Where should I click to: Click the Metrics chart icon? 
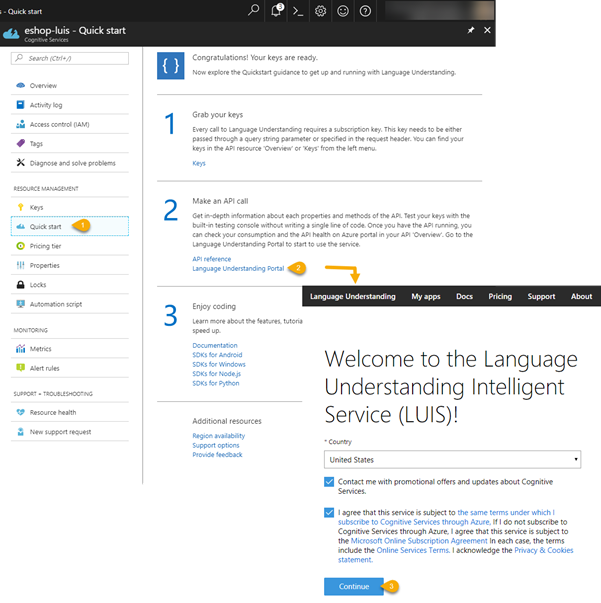point(20,349)
